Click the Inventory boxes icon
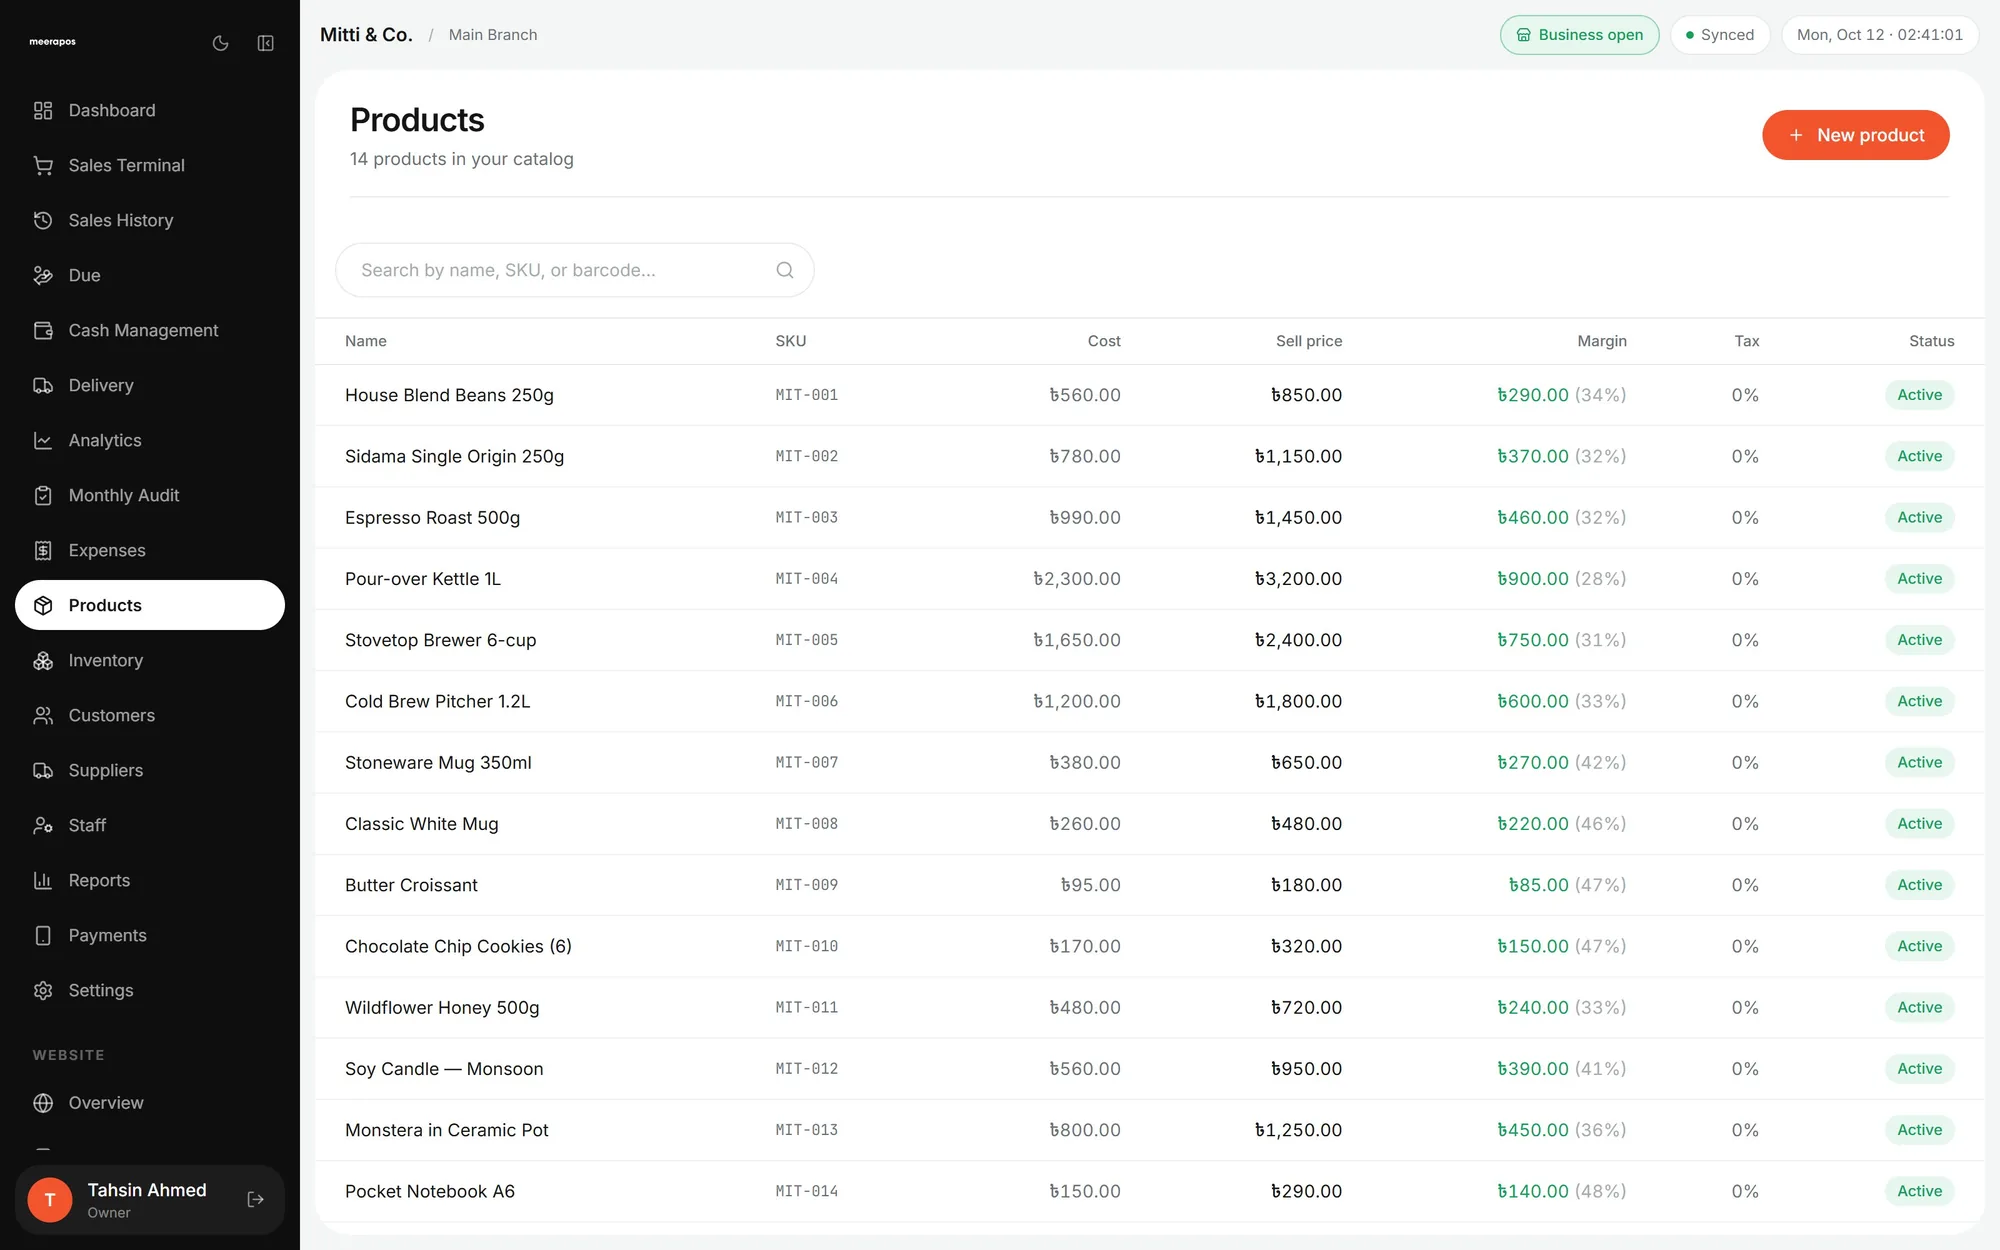 pyautogui.click(x=43, y=660)
